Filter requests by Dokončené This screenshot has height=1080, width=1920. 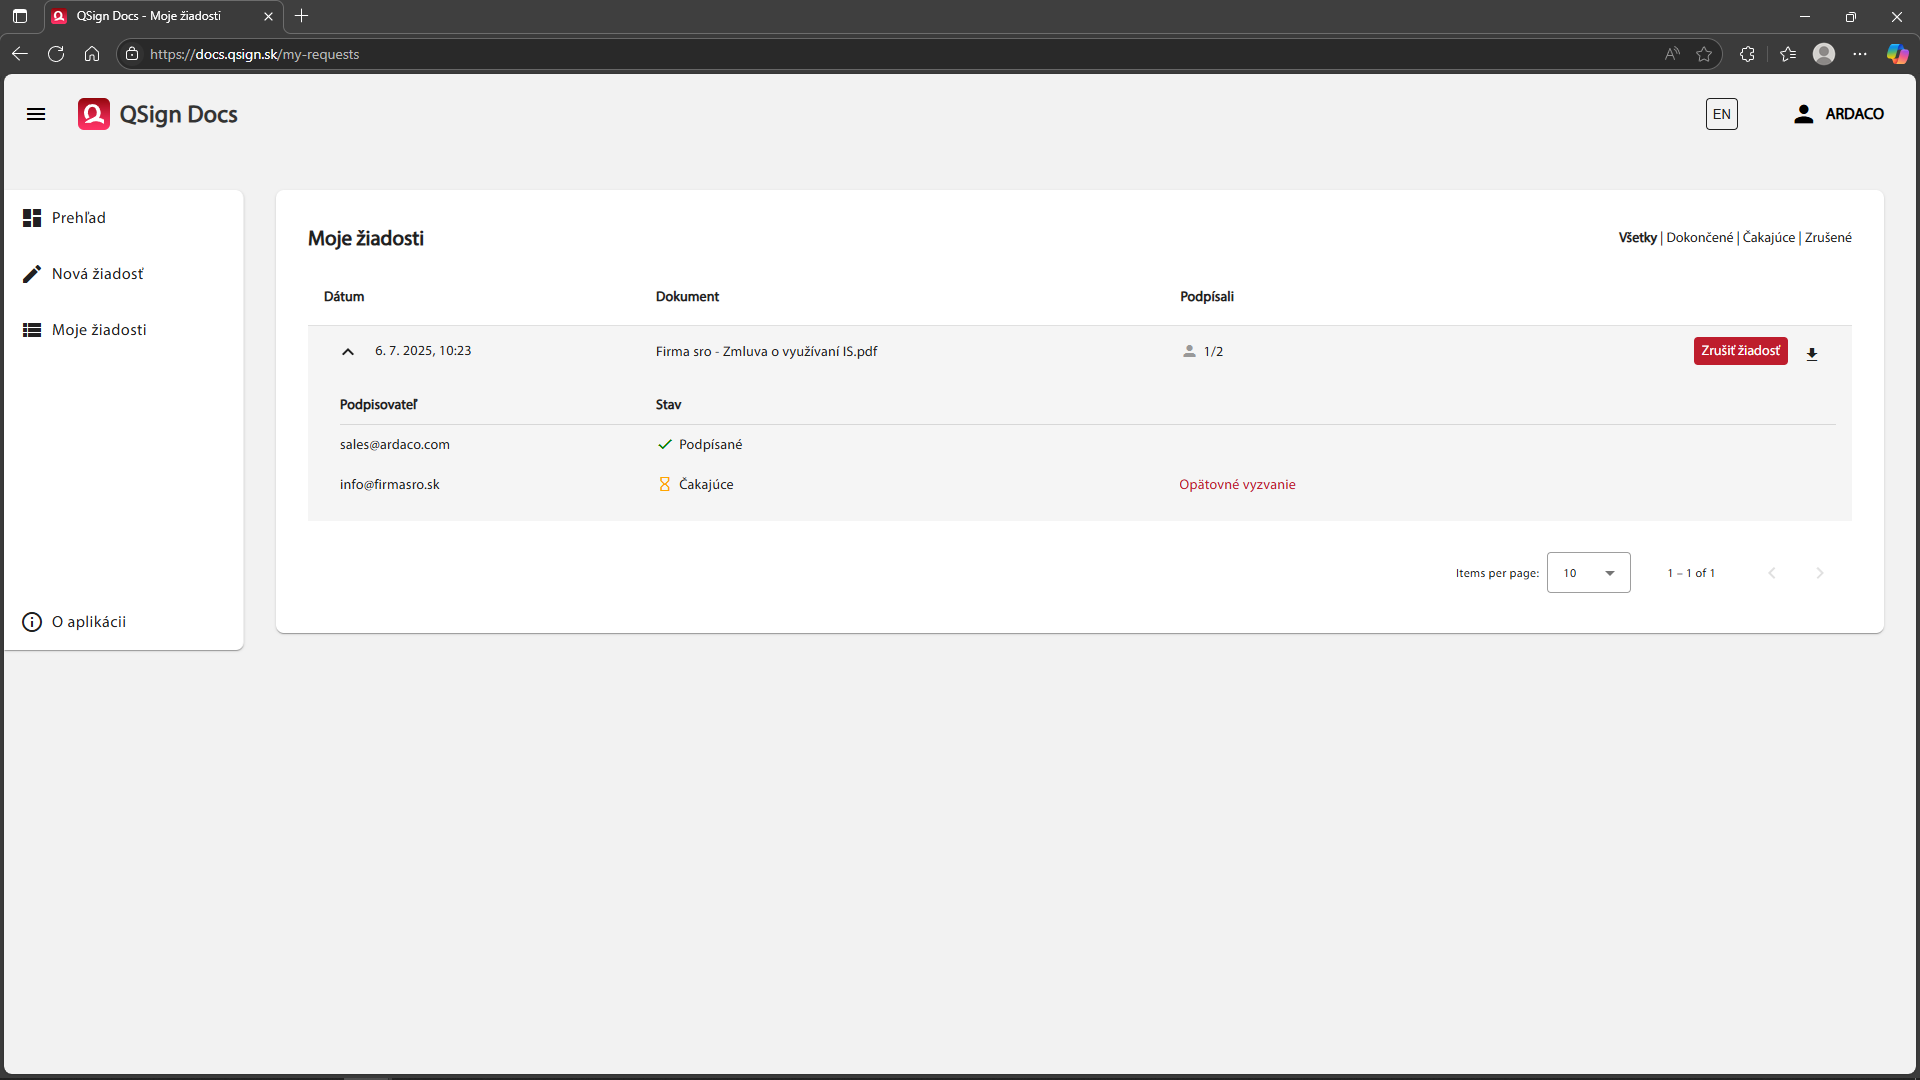click(x=1699, y=238)
